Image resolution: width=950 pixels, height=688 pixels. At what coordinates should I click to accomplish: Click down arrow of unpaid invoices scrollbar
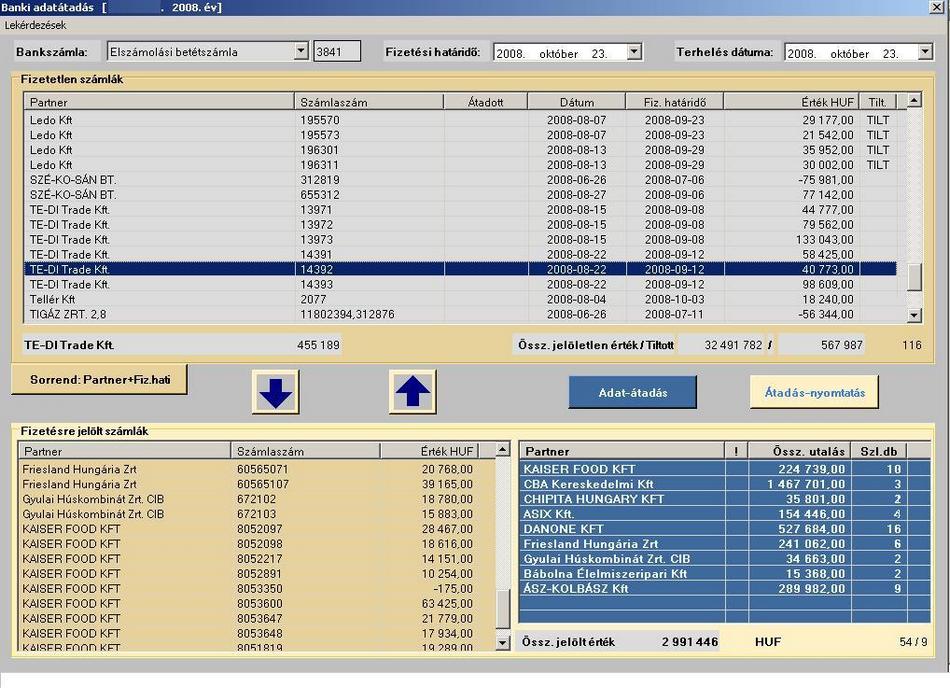914,315
